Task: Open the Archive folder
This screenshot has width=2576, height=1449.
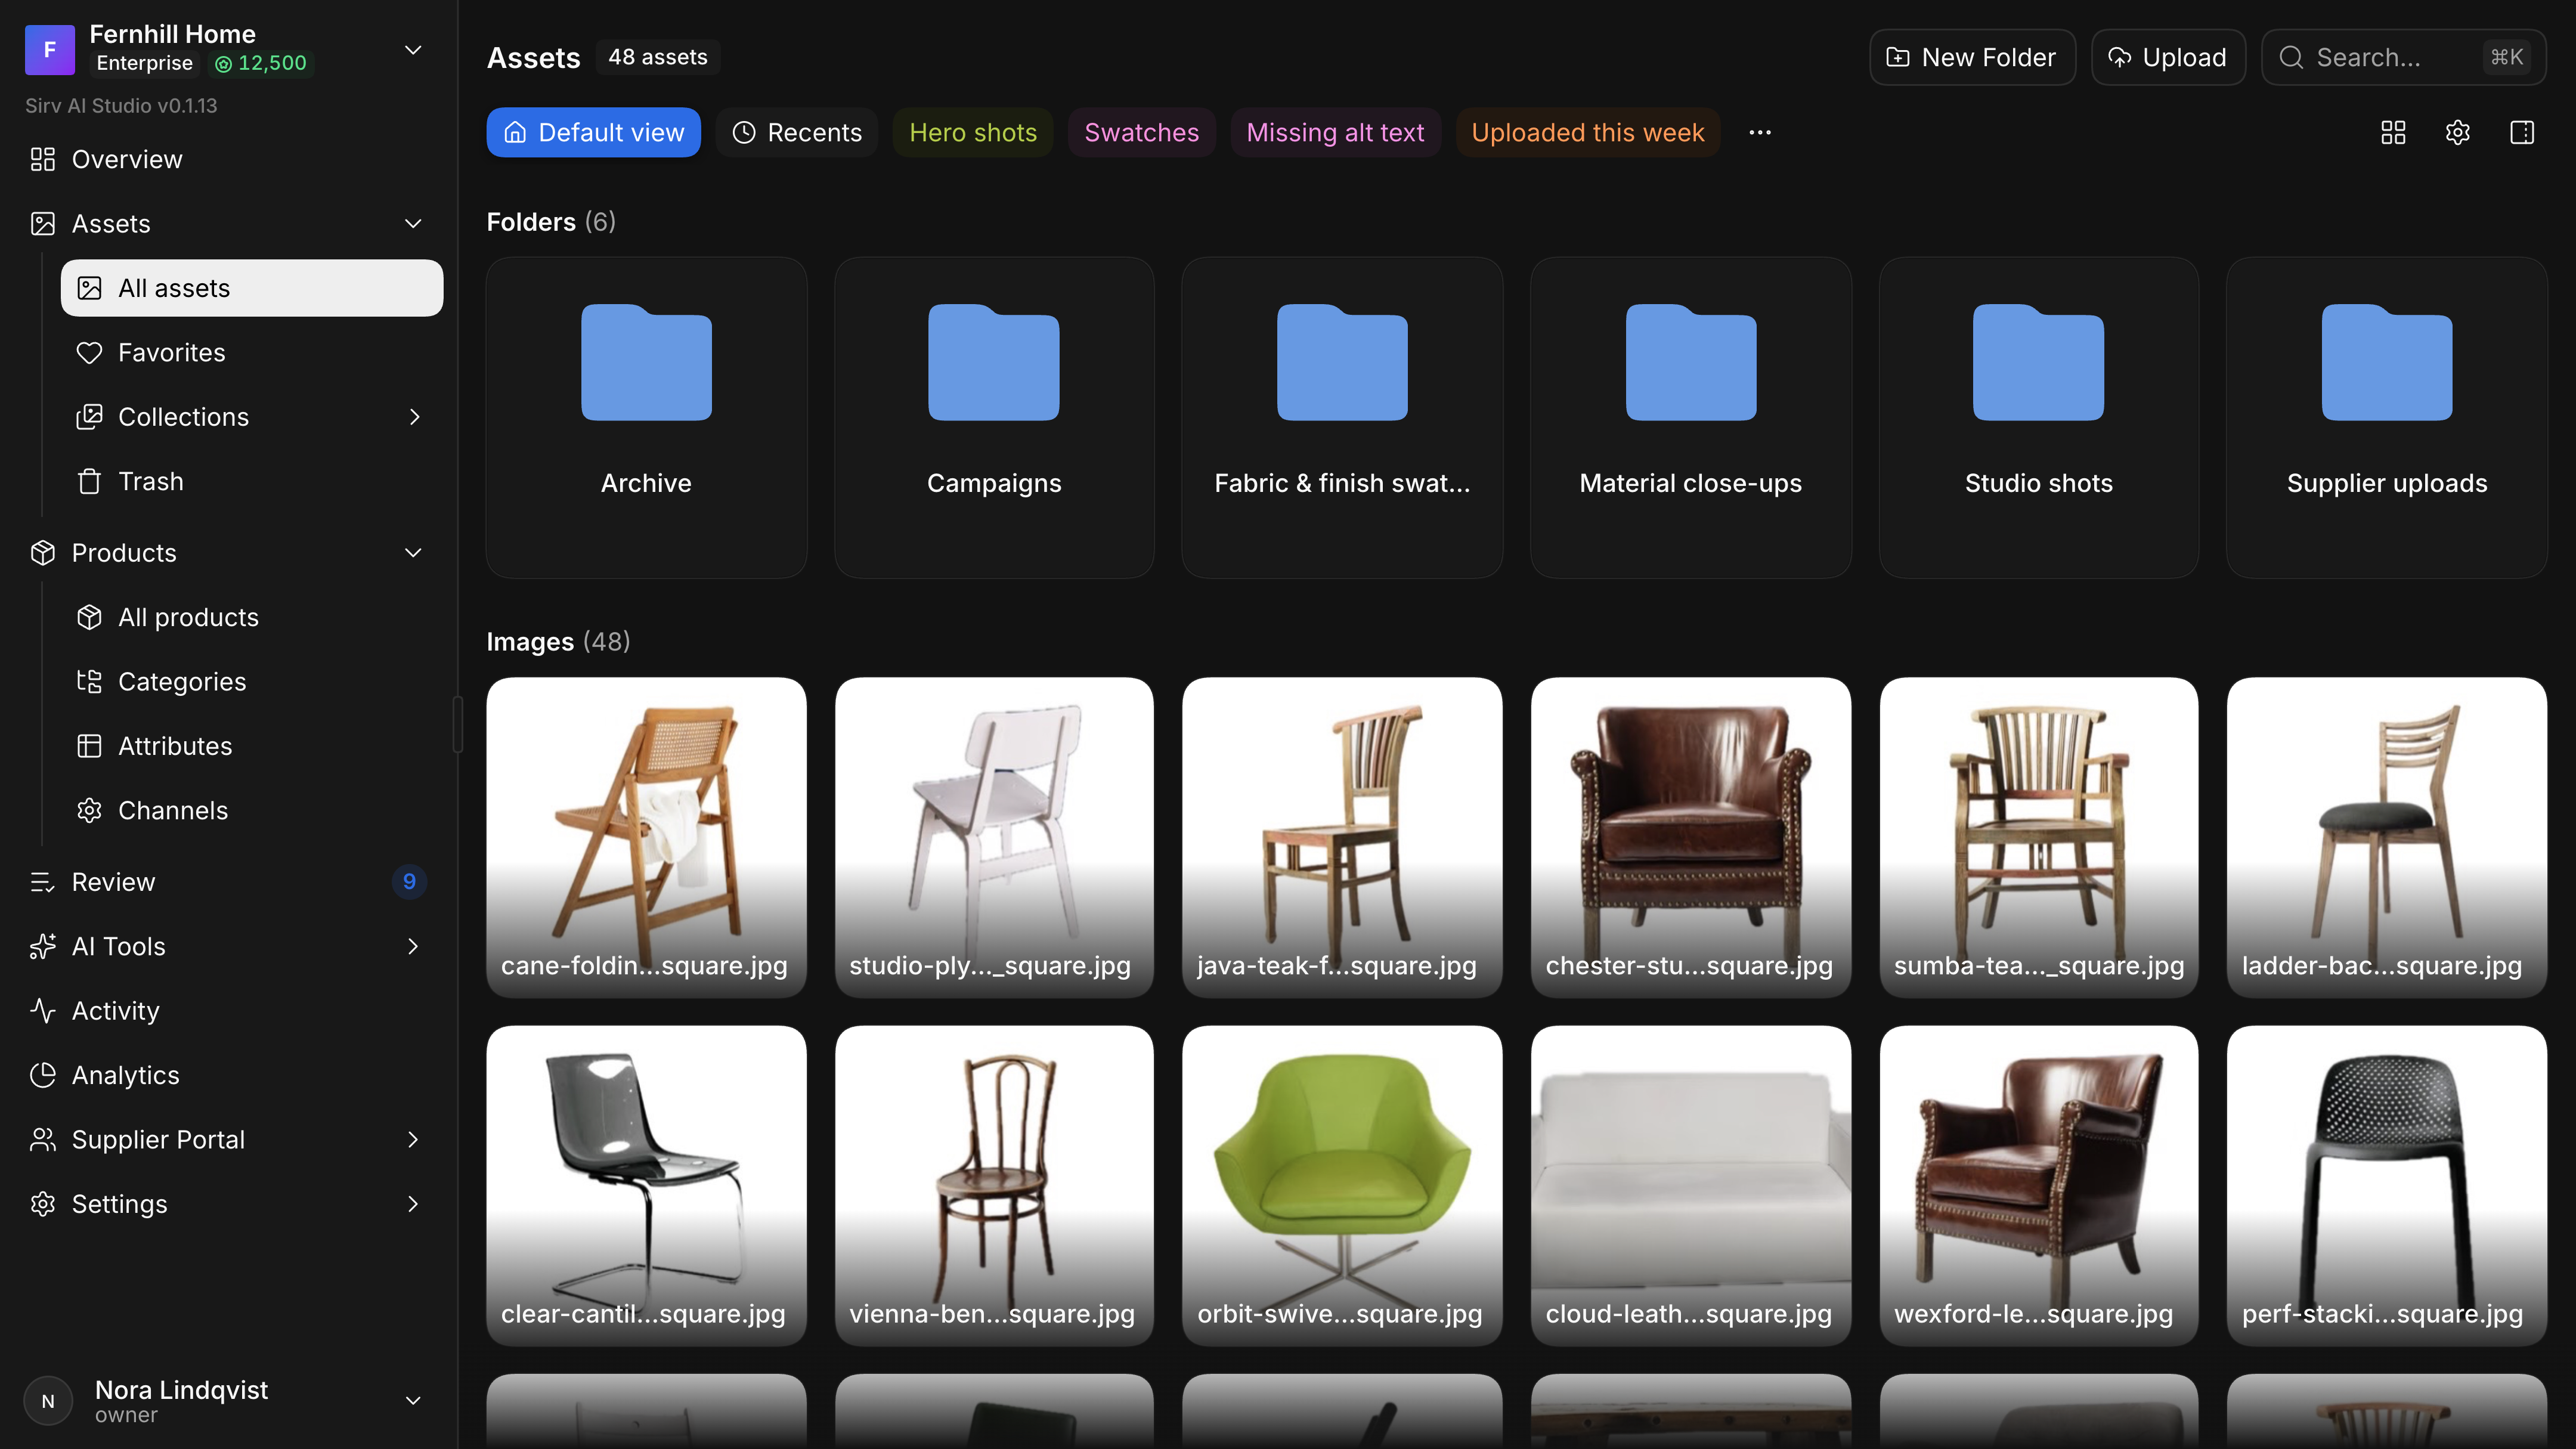Action: click(x=646, y=417)
